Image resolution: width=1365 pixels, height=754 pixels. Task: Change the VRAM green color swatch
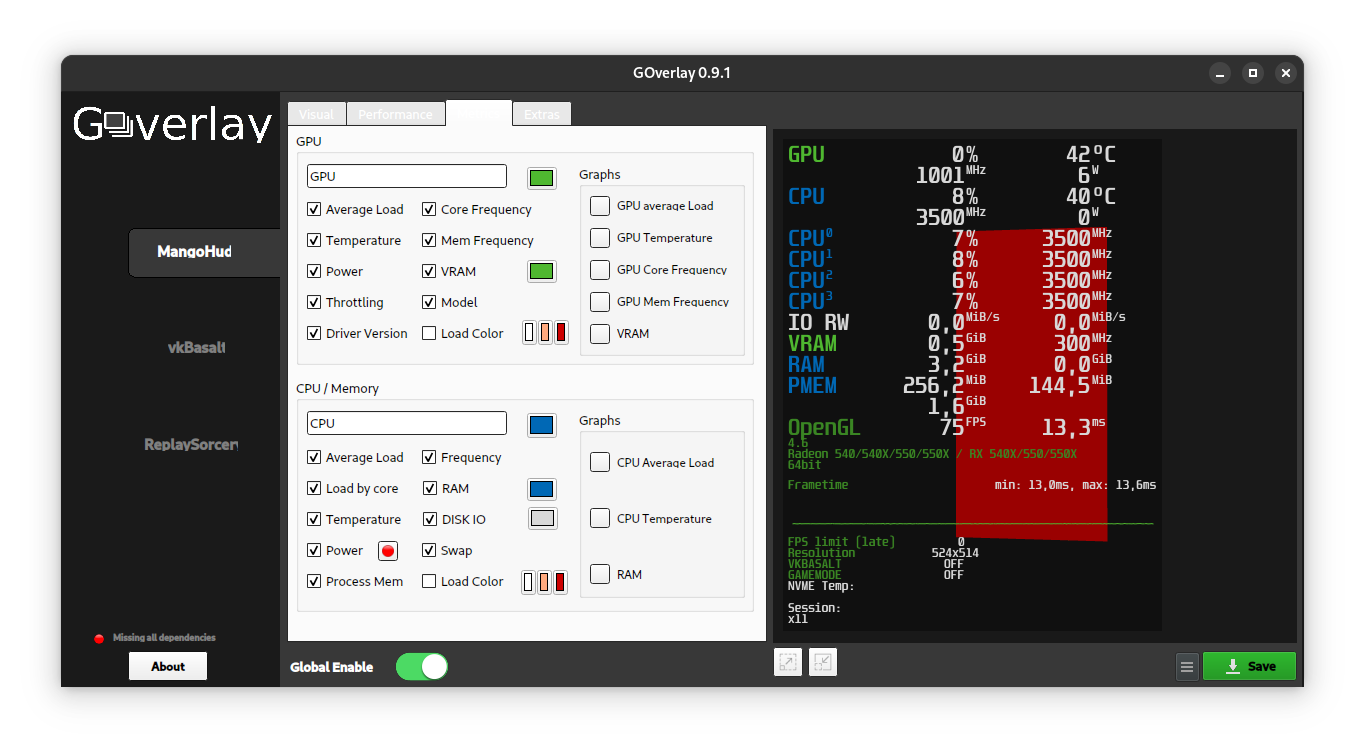click(542, 271)
